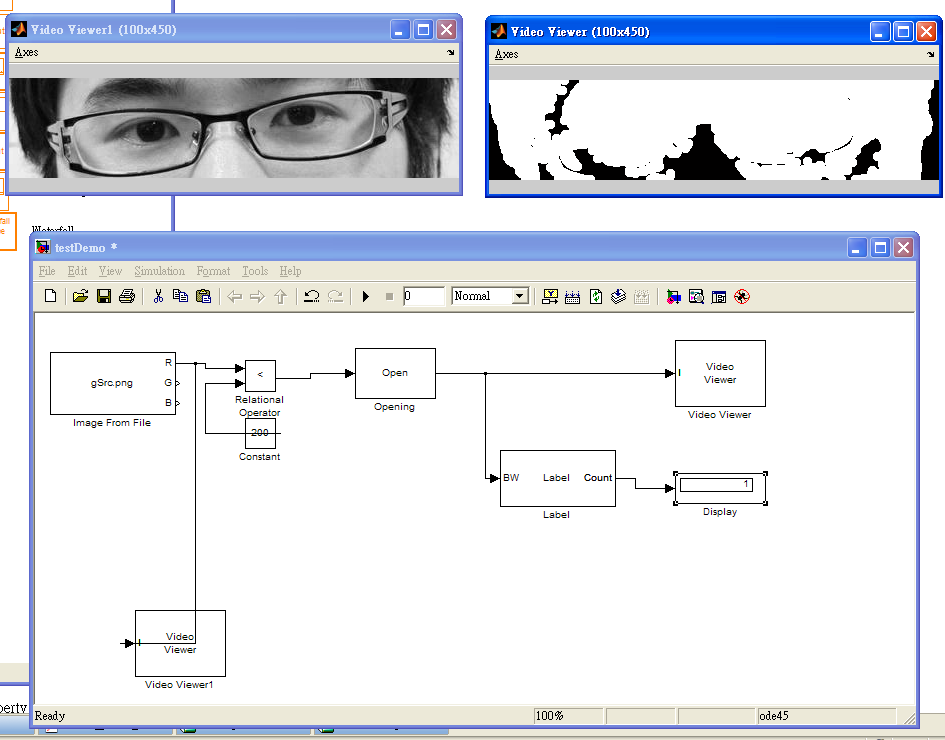
Task: Click the Ready status text
Action: tap(50, 716)
